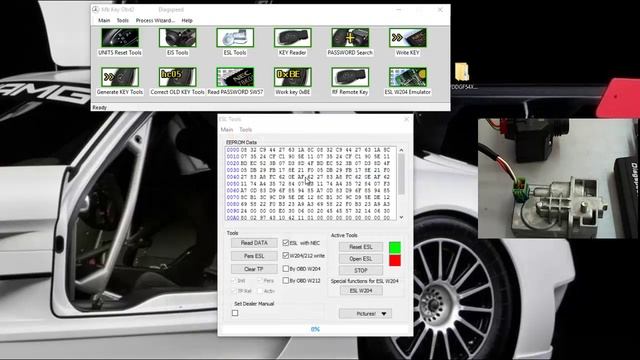Launch EIS Tools
This screenshot has height=360, width=640.
(x=178, y=38)
